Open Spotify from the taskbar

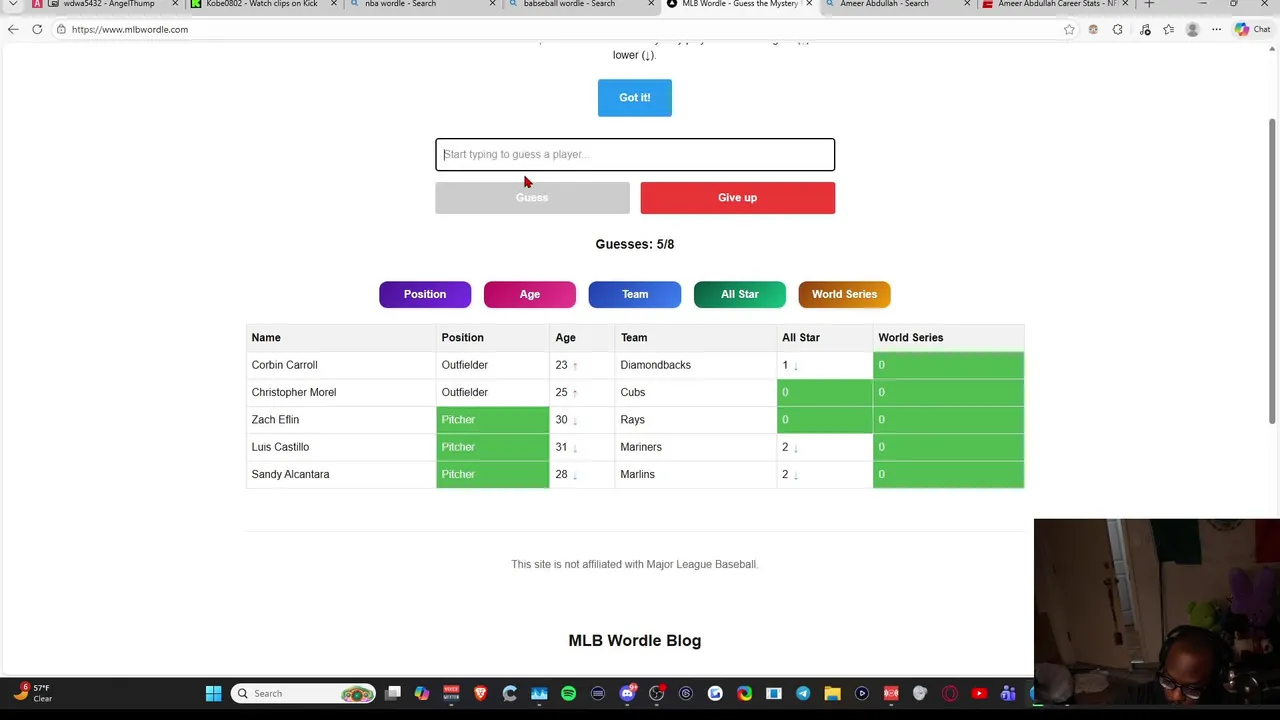(x=569, y=693)
